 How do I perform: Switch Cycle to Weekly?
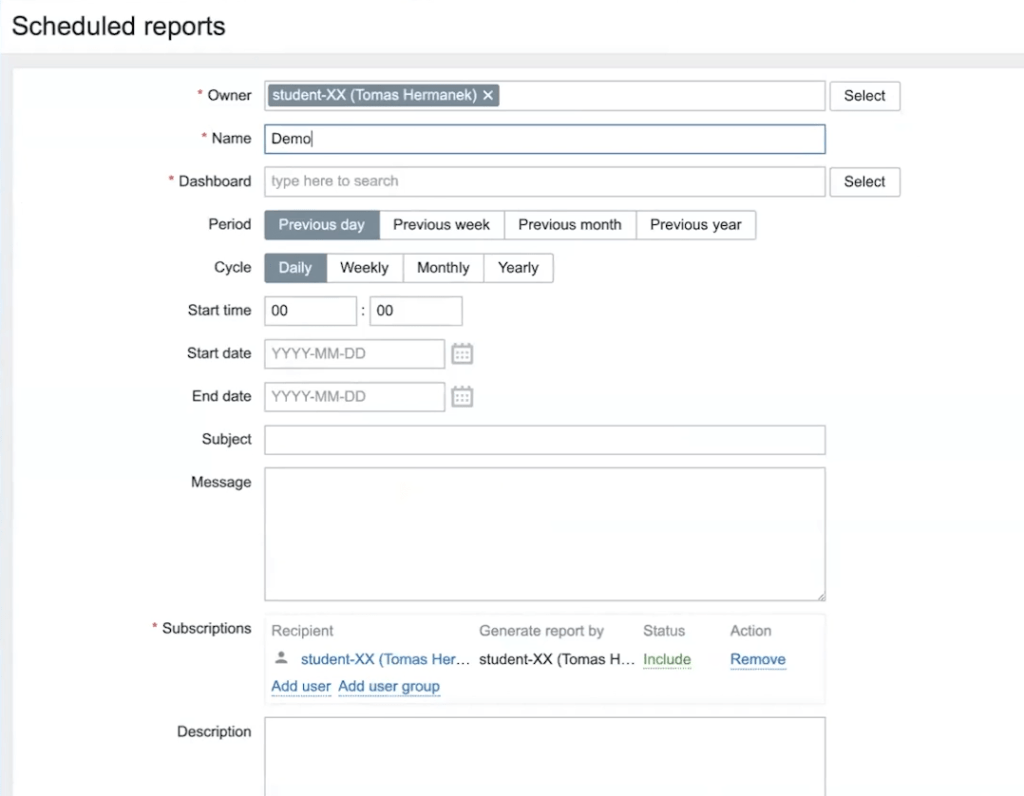click(364, 268)
